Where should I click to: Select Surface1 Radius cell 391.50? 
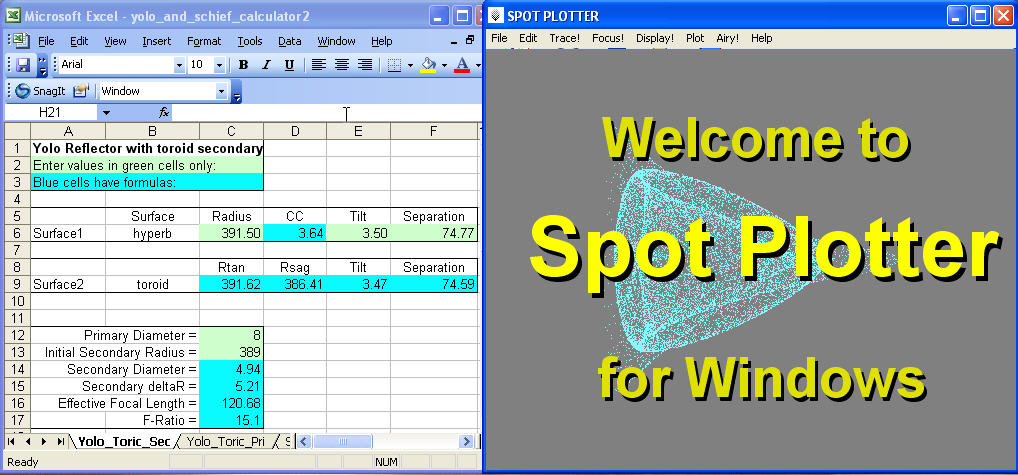[x=231, y=233]
